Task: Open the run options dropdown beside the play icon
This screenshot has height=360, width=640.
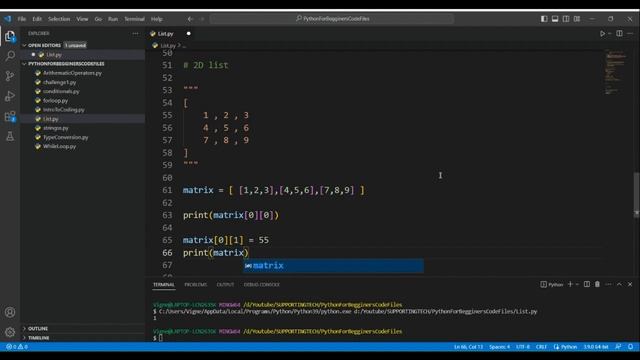Action: point(609,33)
